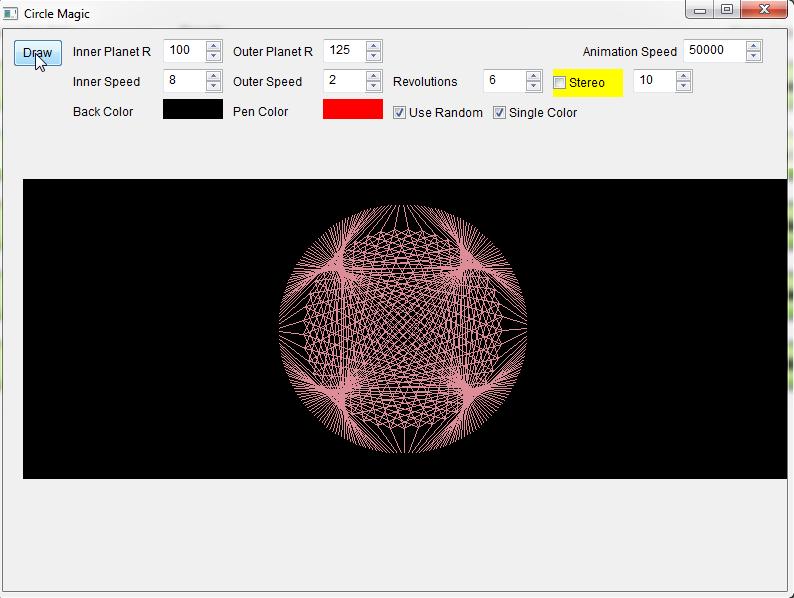Viewport: 794px width, 598px height.
Task: Click the Circle Magic window icon
Action: pos(11,13)
